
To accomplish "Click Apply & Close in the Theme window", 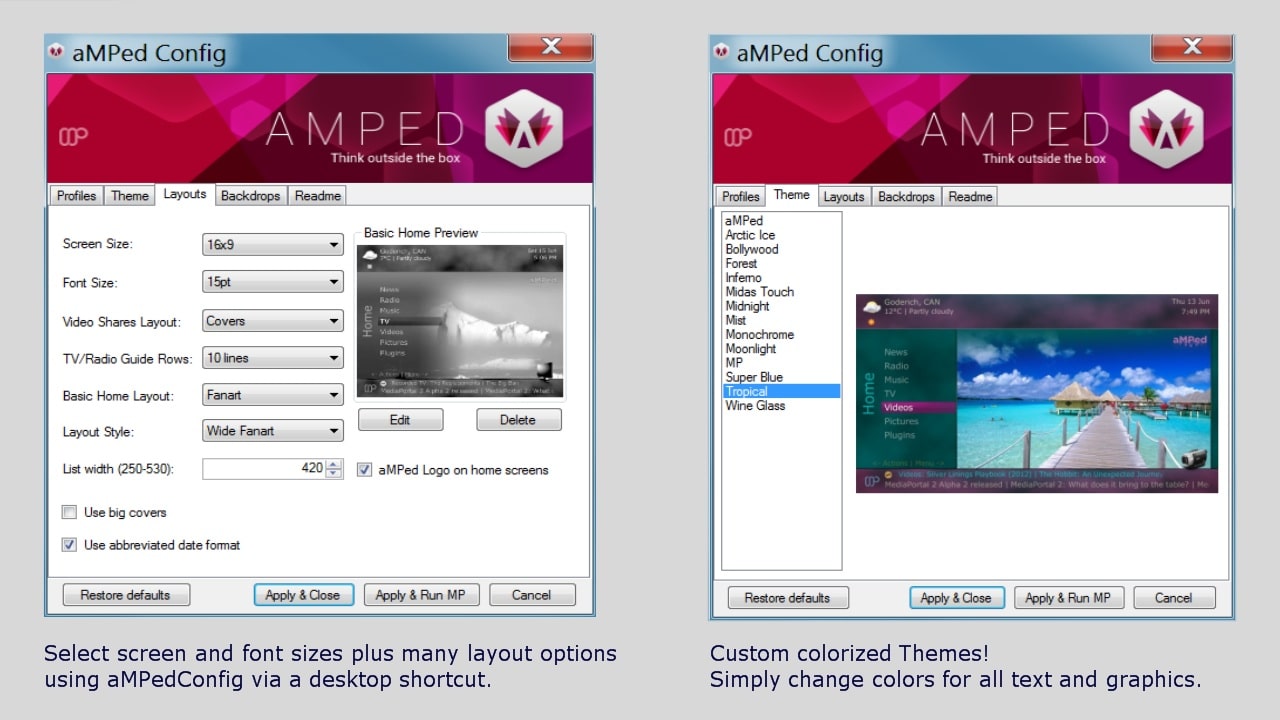I will pos(957,598).
